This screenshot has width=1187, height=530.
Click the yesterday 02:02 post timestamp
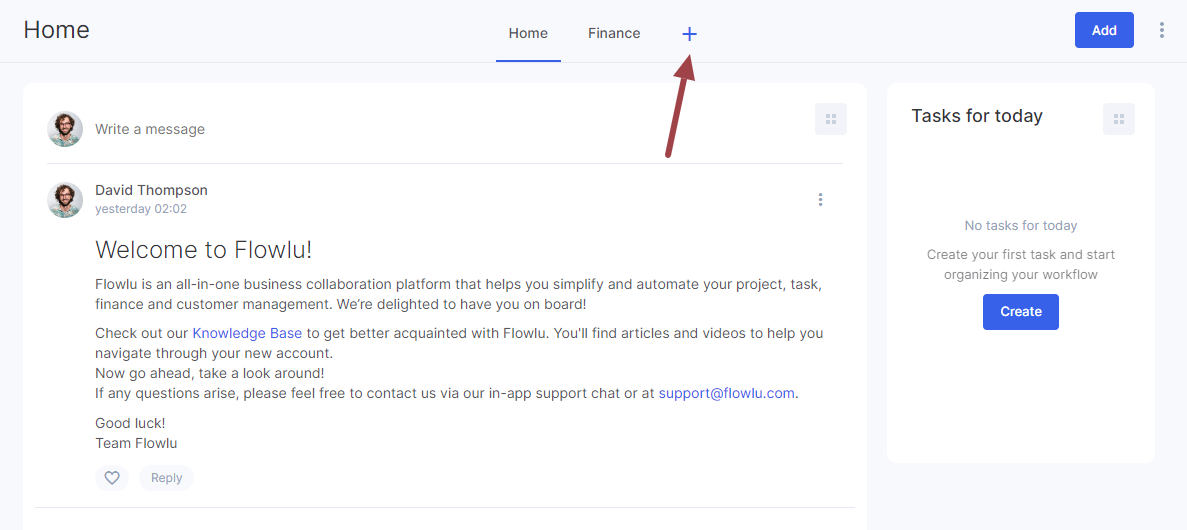[141, 209]
